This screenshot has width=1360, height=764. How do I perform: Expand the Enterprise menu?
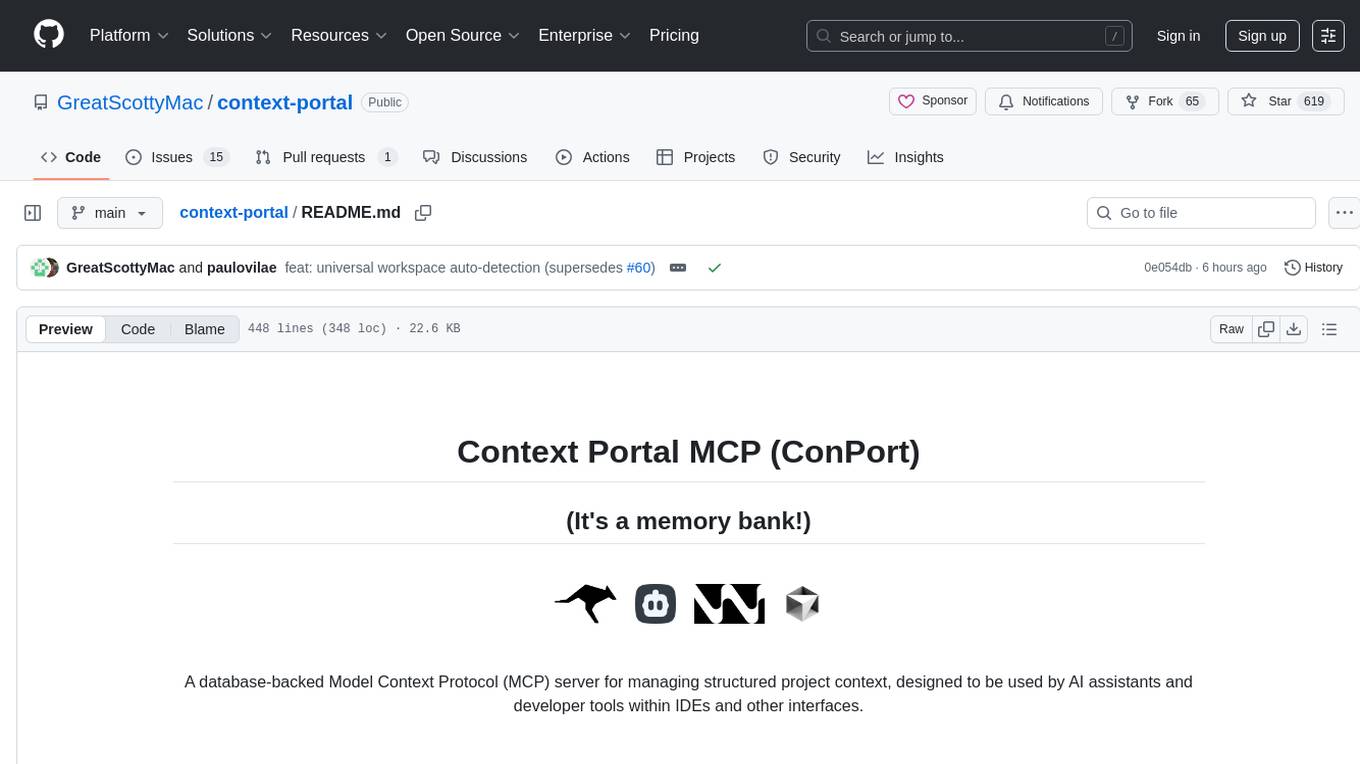[x=585, y=35]
